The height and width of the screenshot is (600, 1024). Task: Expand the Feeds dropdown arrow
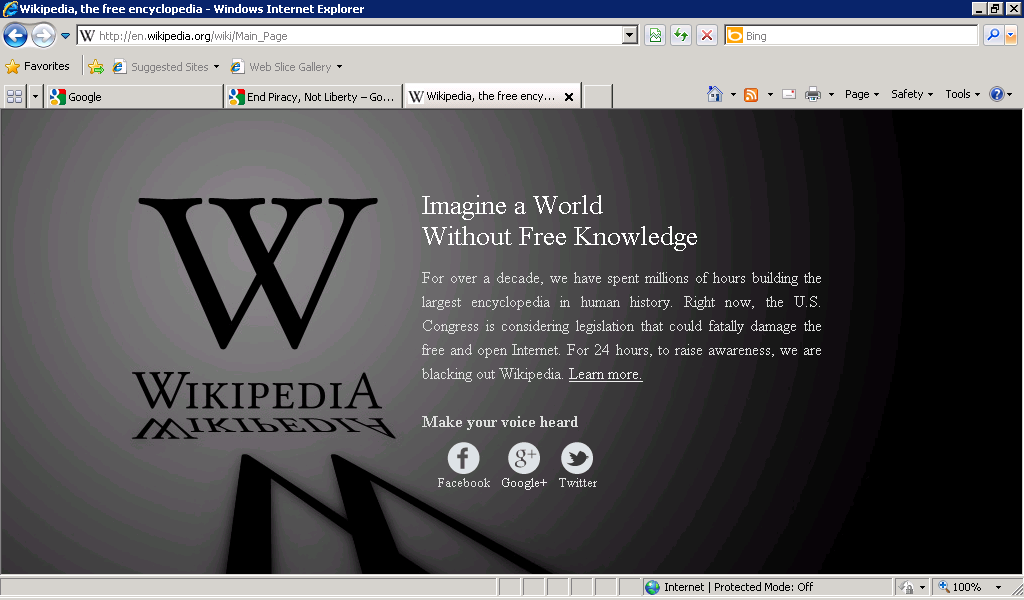click(770, 95)
